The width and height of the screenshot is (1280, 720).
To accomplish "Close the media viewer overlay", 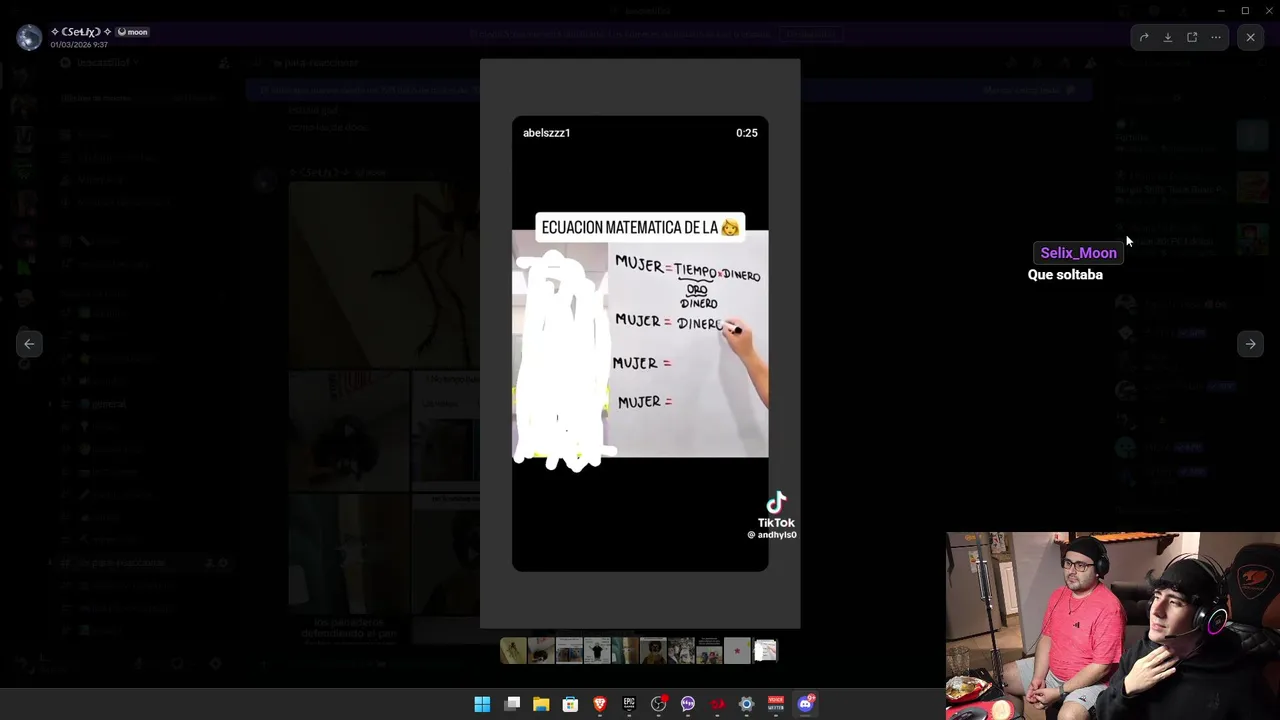I will tap(1250, 38).
